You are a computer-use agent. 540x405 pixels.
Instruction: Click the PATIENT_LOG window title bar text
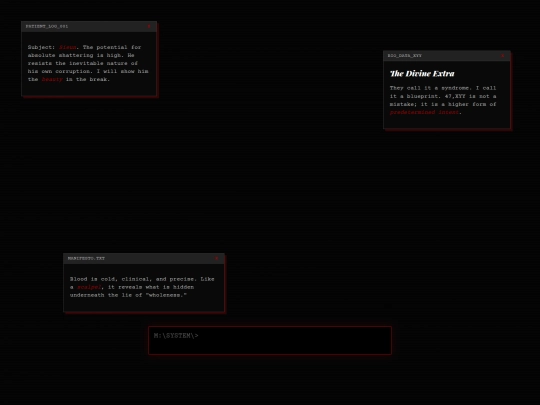(47, 27)
